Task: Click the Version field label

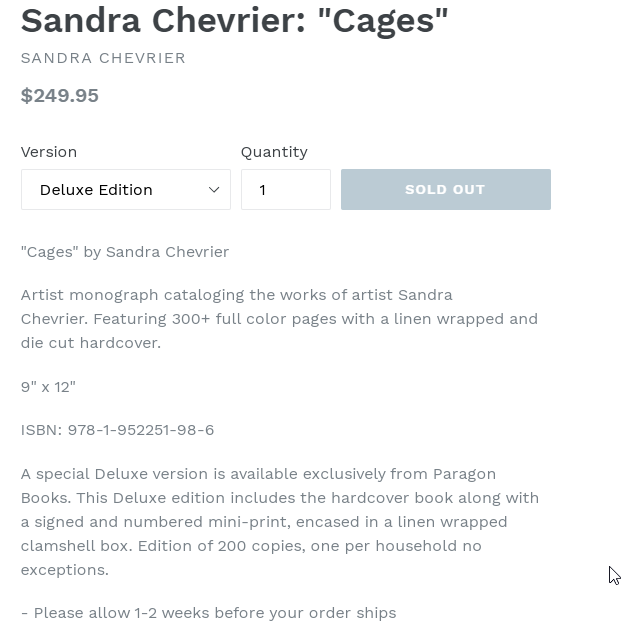Action: (49, 152)
